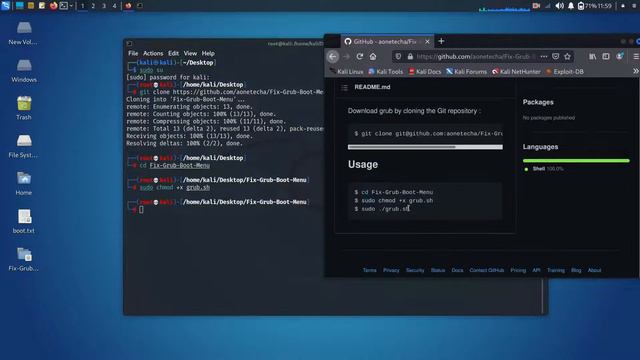Click the green Shell language bar
Image resolution: width=640 pixels, height=360 pixels.
(x=576, y=161)
